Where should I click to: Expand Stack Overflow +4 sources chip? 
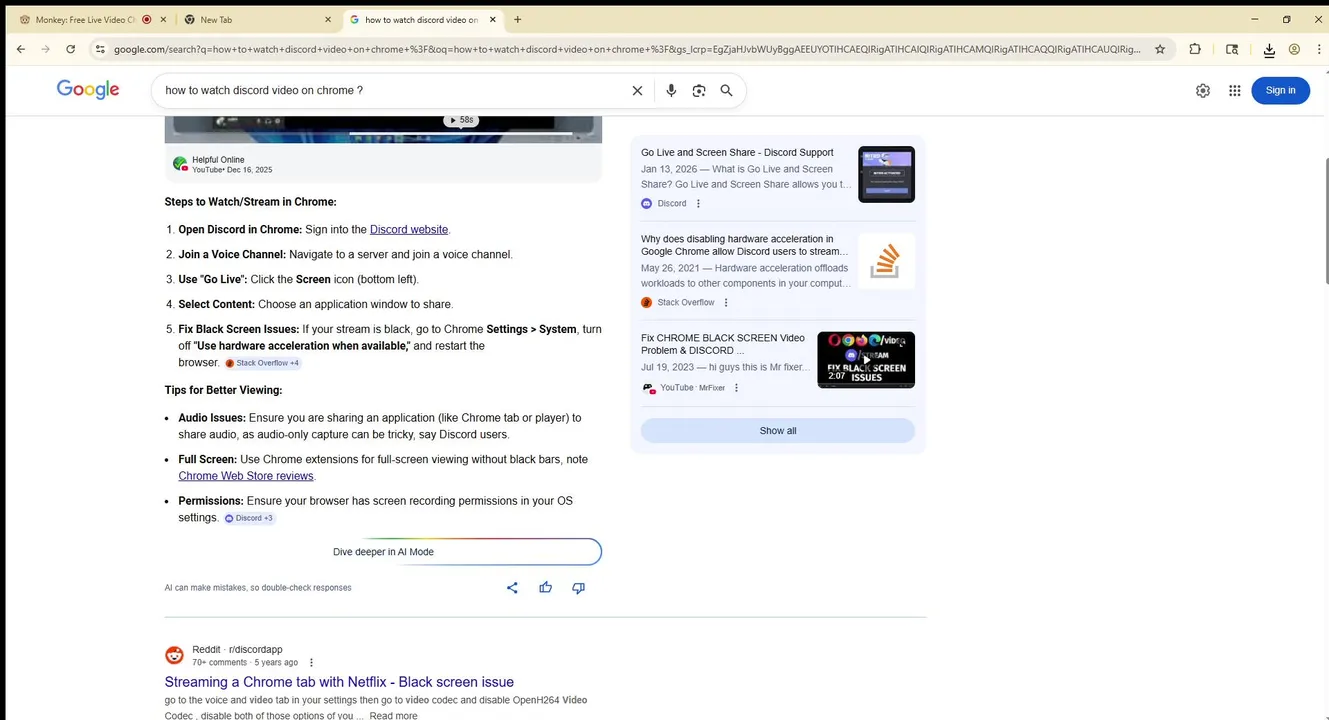pos(262,363)
